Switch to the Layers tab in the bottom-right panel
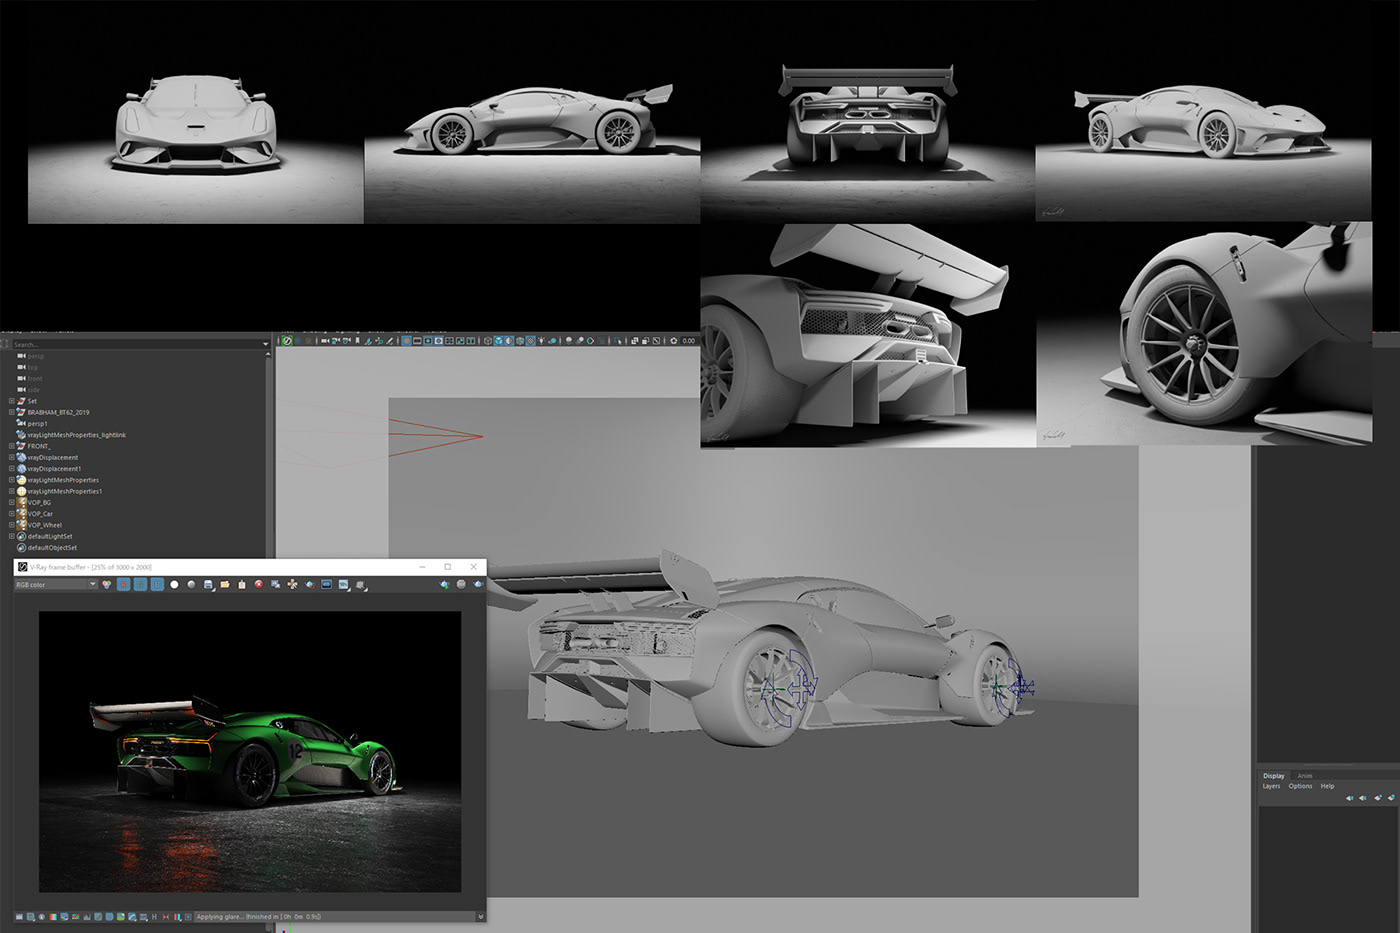The image size is (1400, 933). coord(1271,786)
